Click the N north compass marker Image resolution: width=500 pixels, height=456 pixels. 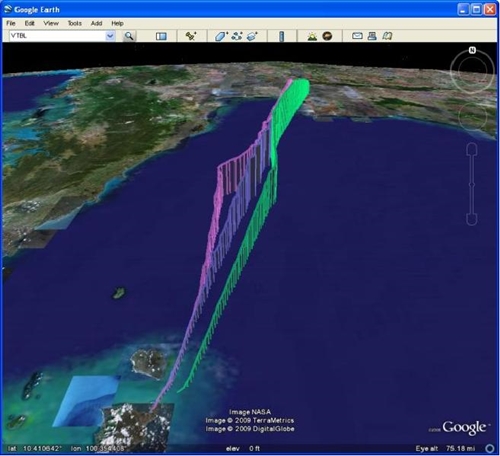coord(472,50)
